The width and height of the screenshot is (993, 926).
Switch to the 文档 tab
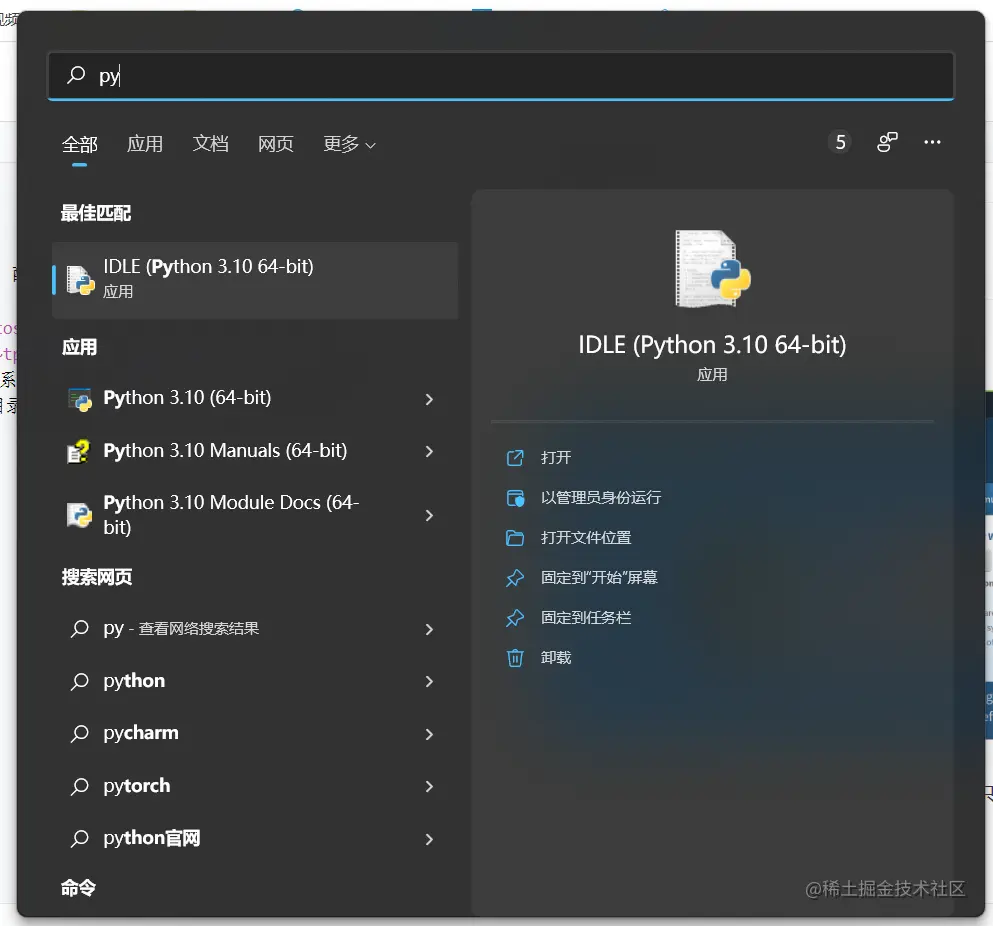(x=210, y=144)
